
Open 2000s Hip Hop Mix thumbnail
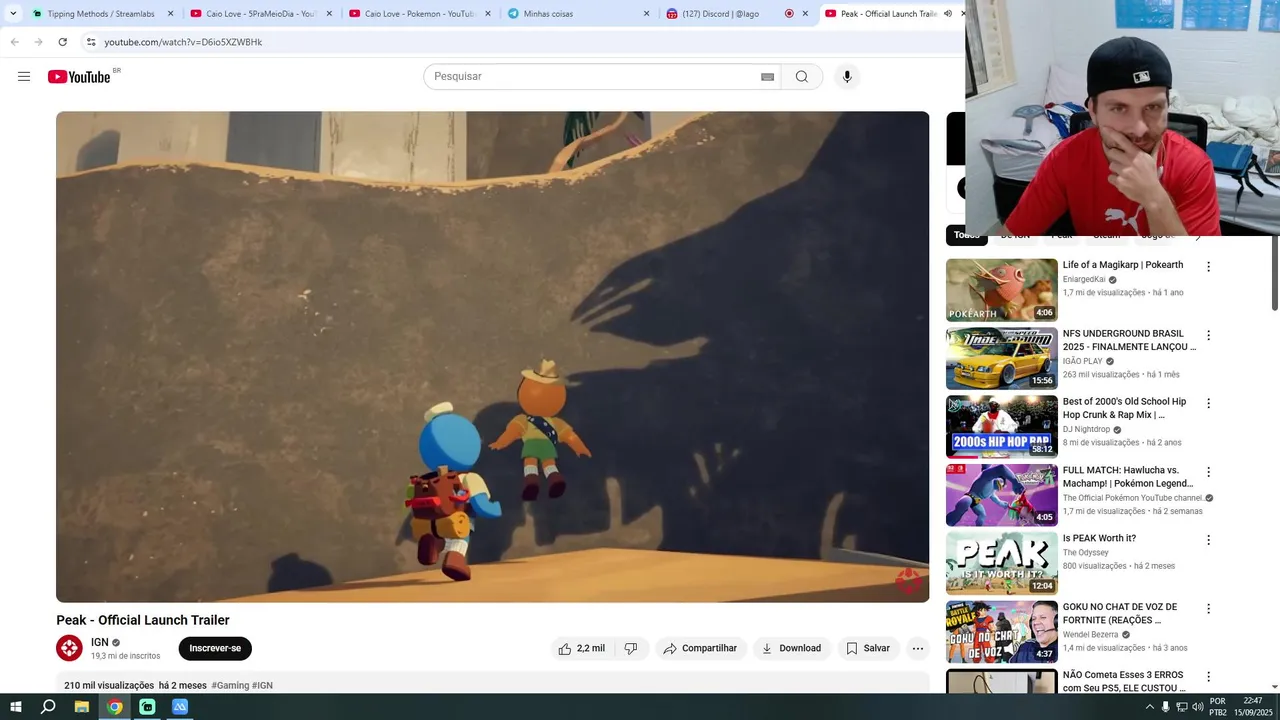(x=1001, y=426)
